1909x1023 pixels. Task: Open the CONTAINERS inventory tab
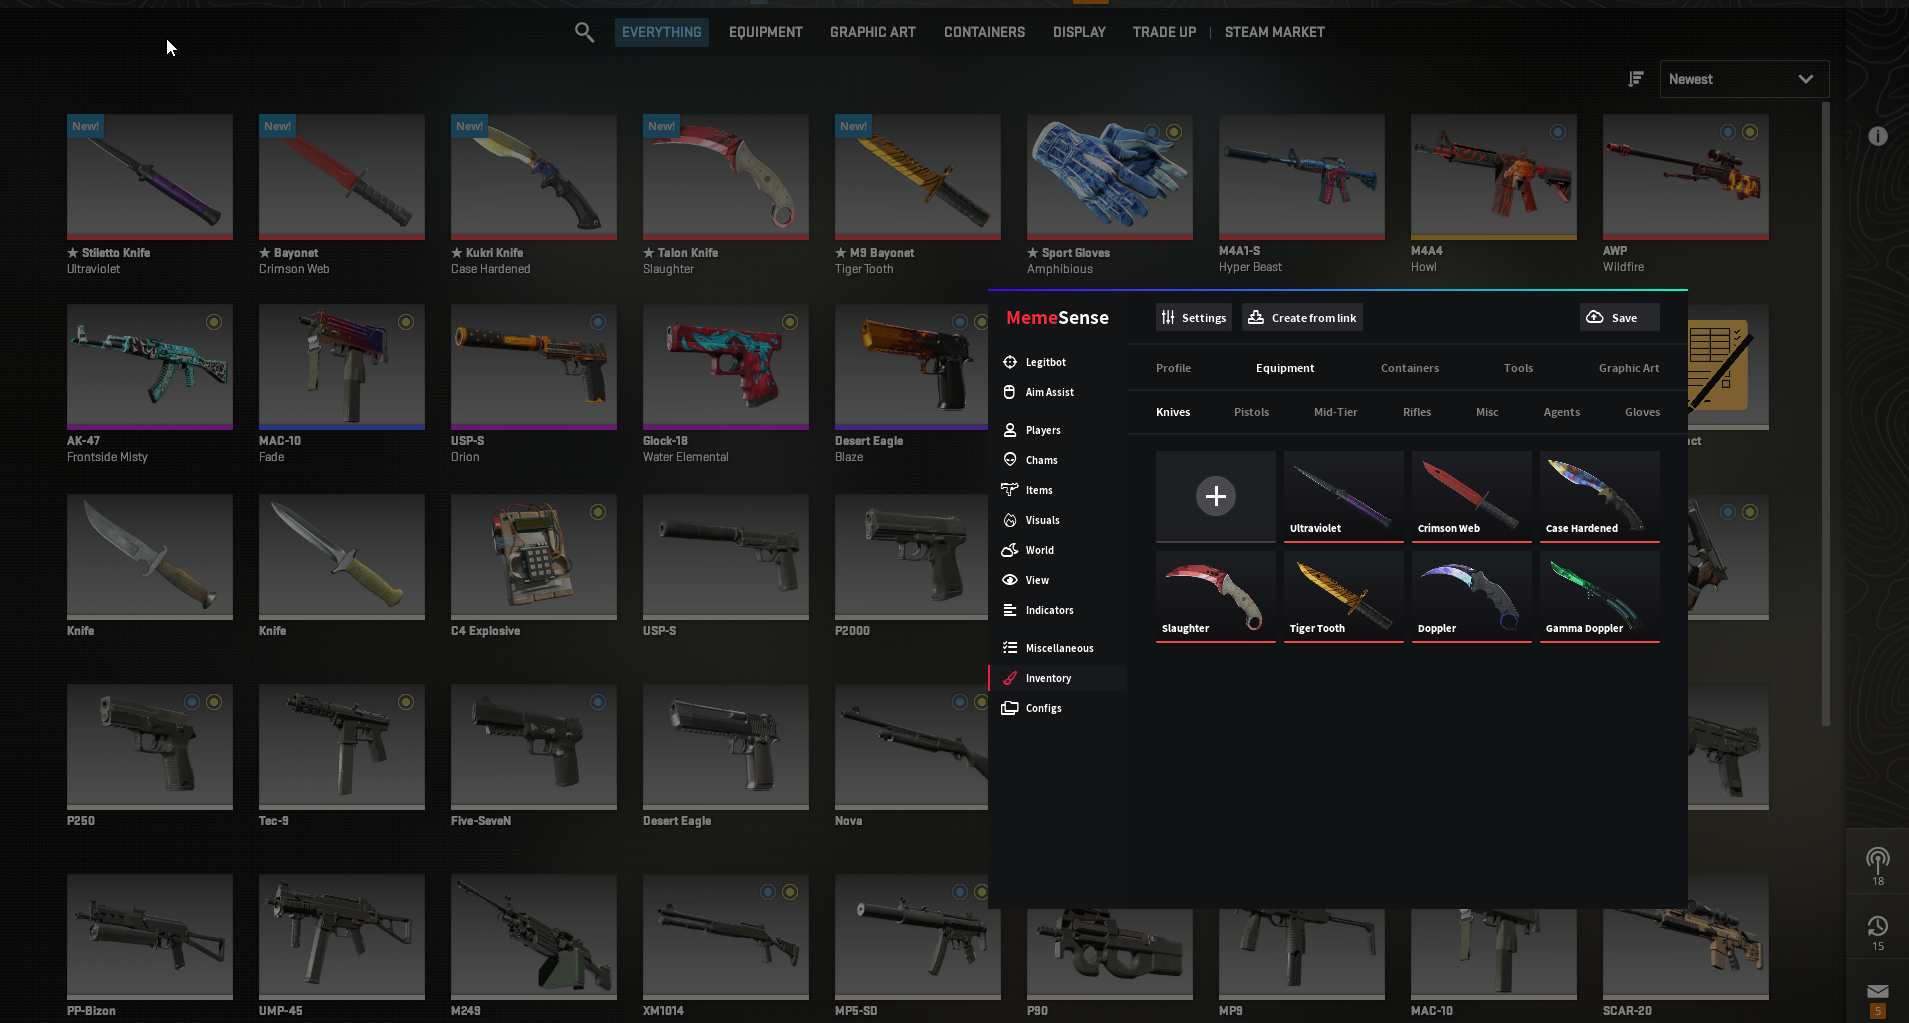tap(984, 32)
